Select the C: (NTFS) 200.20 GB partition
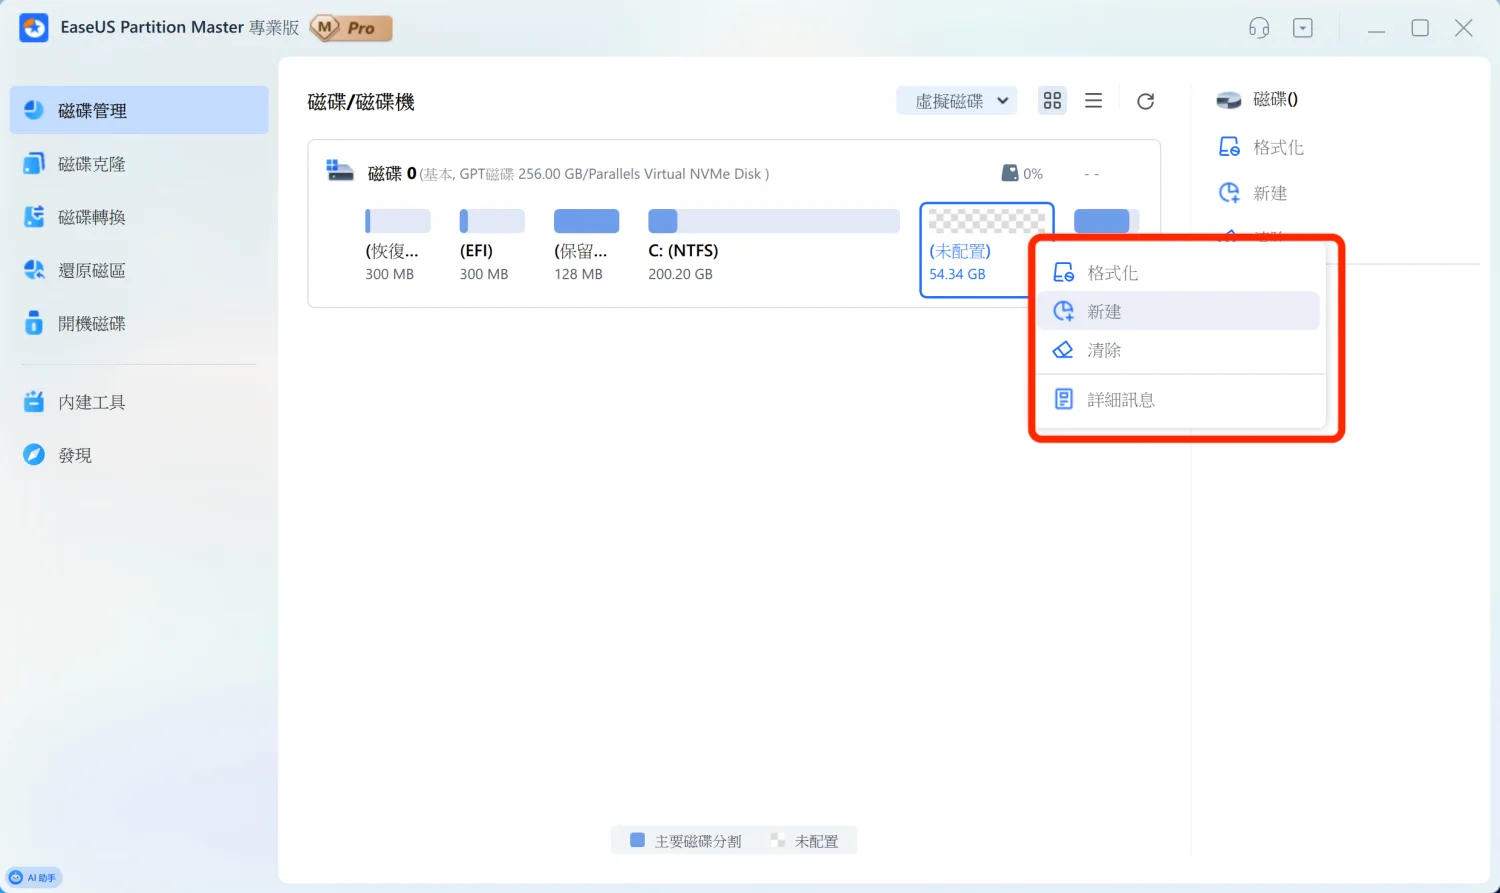 pos(774,246)
